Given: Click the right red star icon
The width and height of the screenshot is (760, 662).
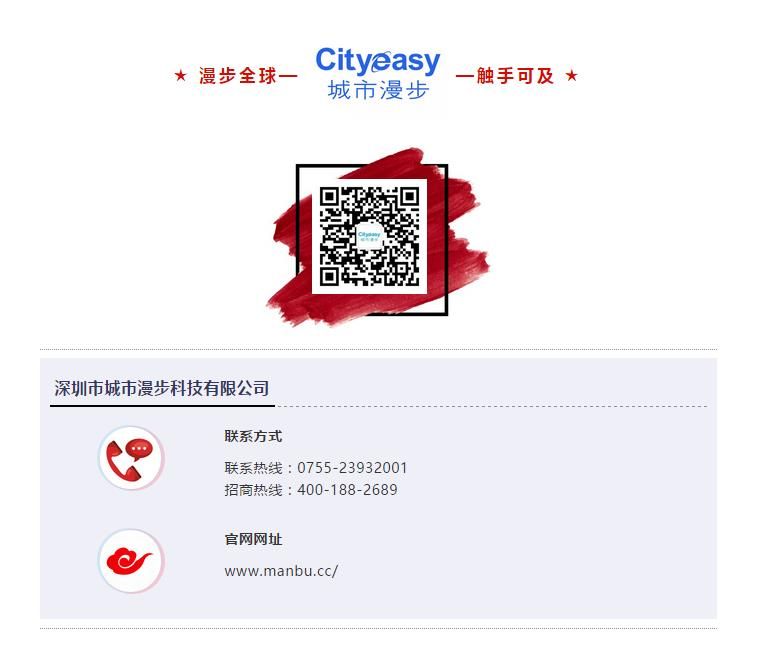Looking at the screenshot, I should point(572,76).
